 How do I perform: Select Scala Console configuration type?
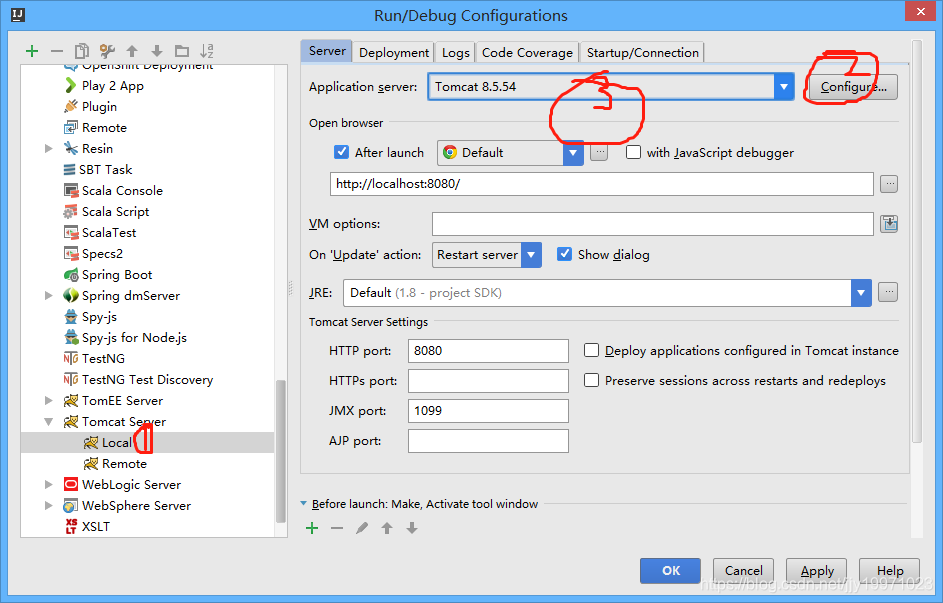(122, 191)
